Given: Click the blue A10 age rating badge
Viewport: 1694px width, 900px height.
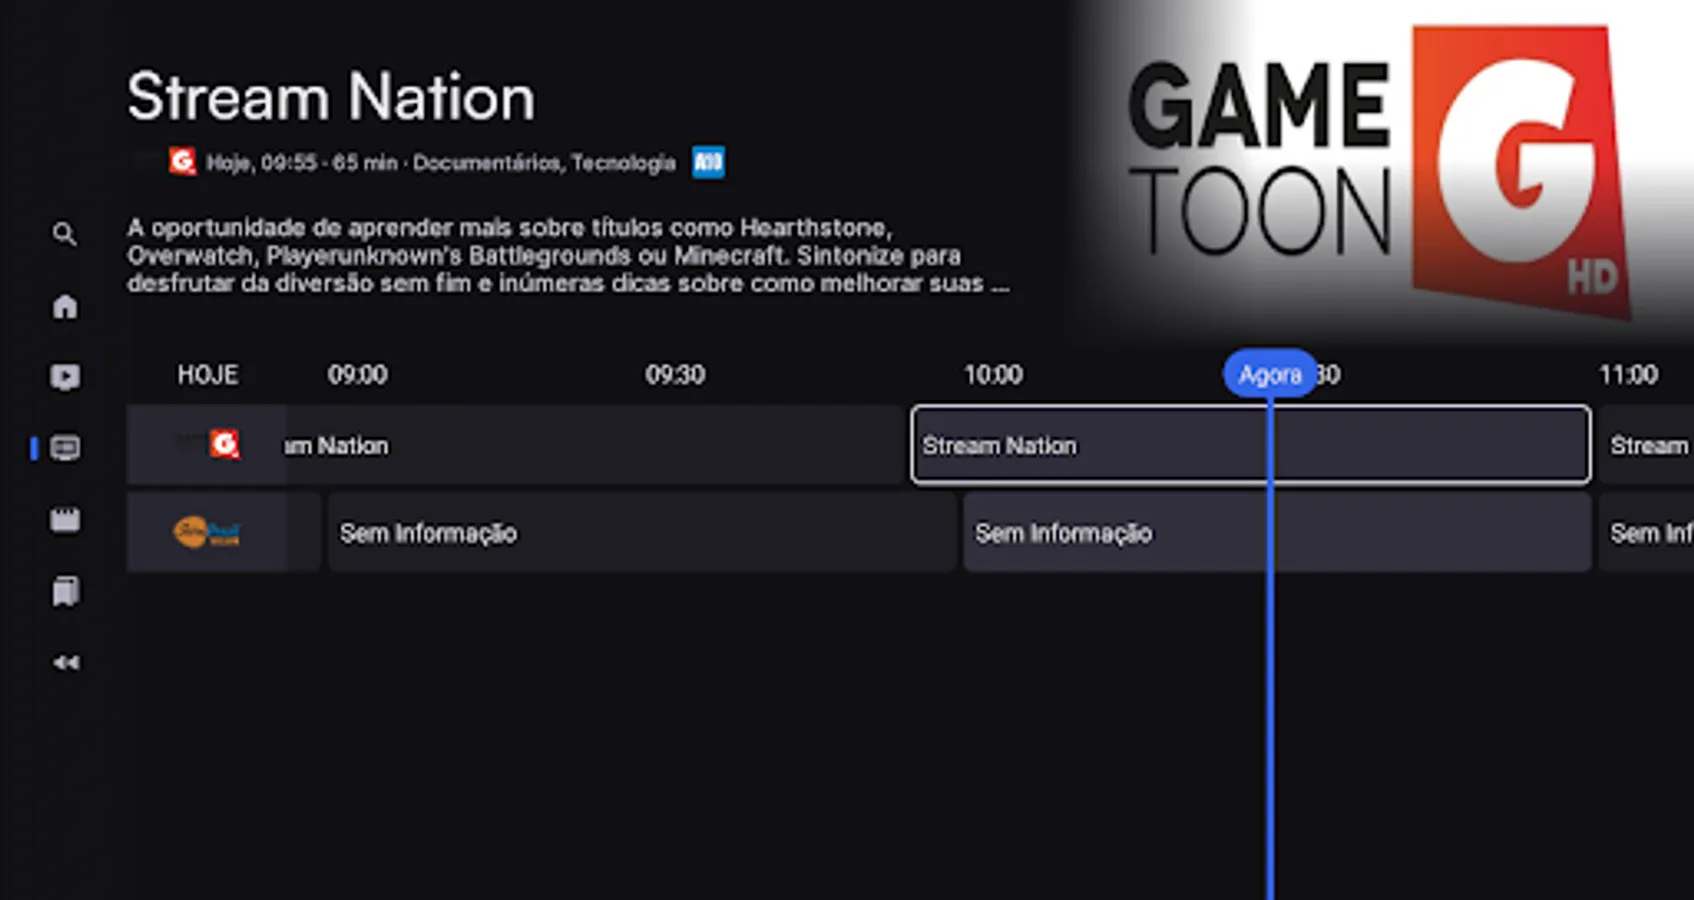Looking at the screenshot, I should pos(708,162).
